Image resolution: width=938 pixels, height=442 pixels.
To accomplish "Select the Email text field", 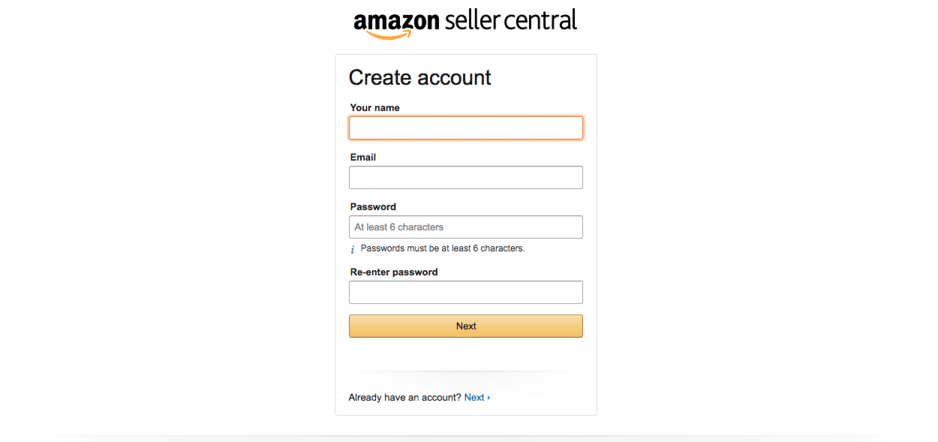I will (x=465, y=178).
